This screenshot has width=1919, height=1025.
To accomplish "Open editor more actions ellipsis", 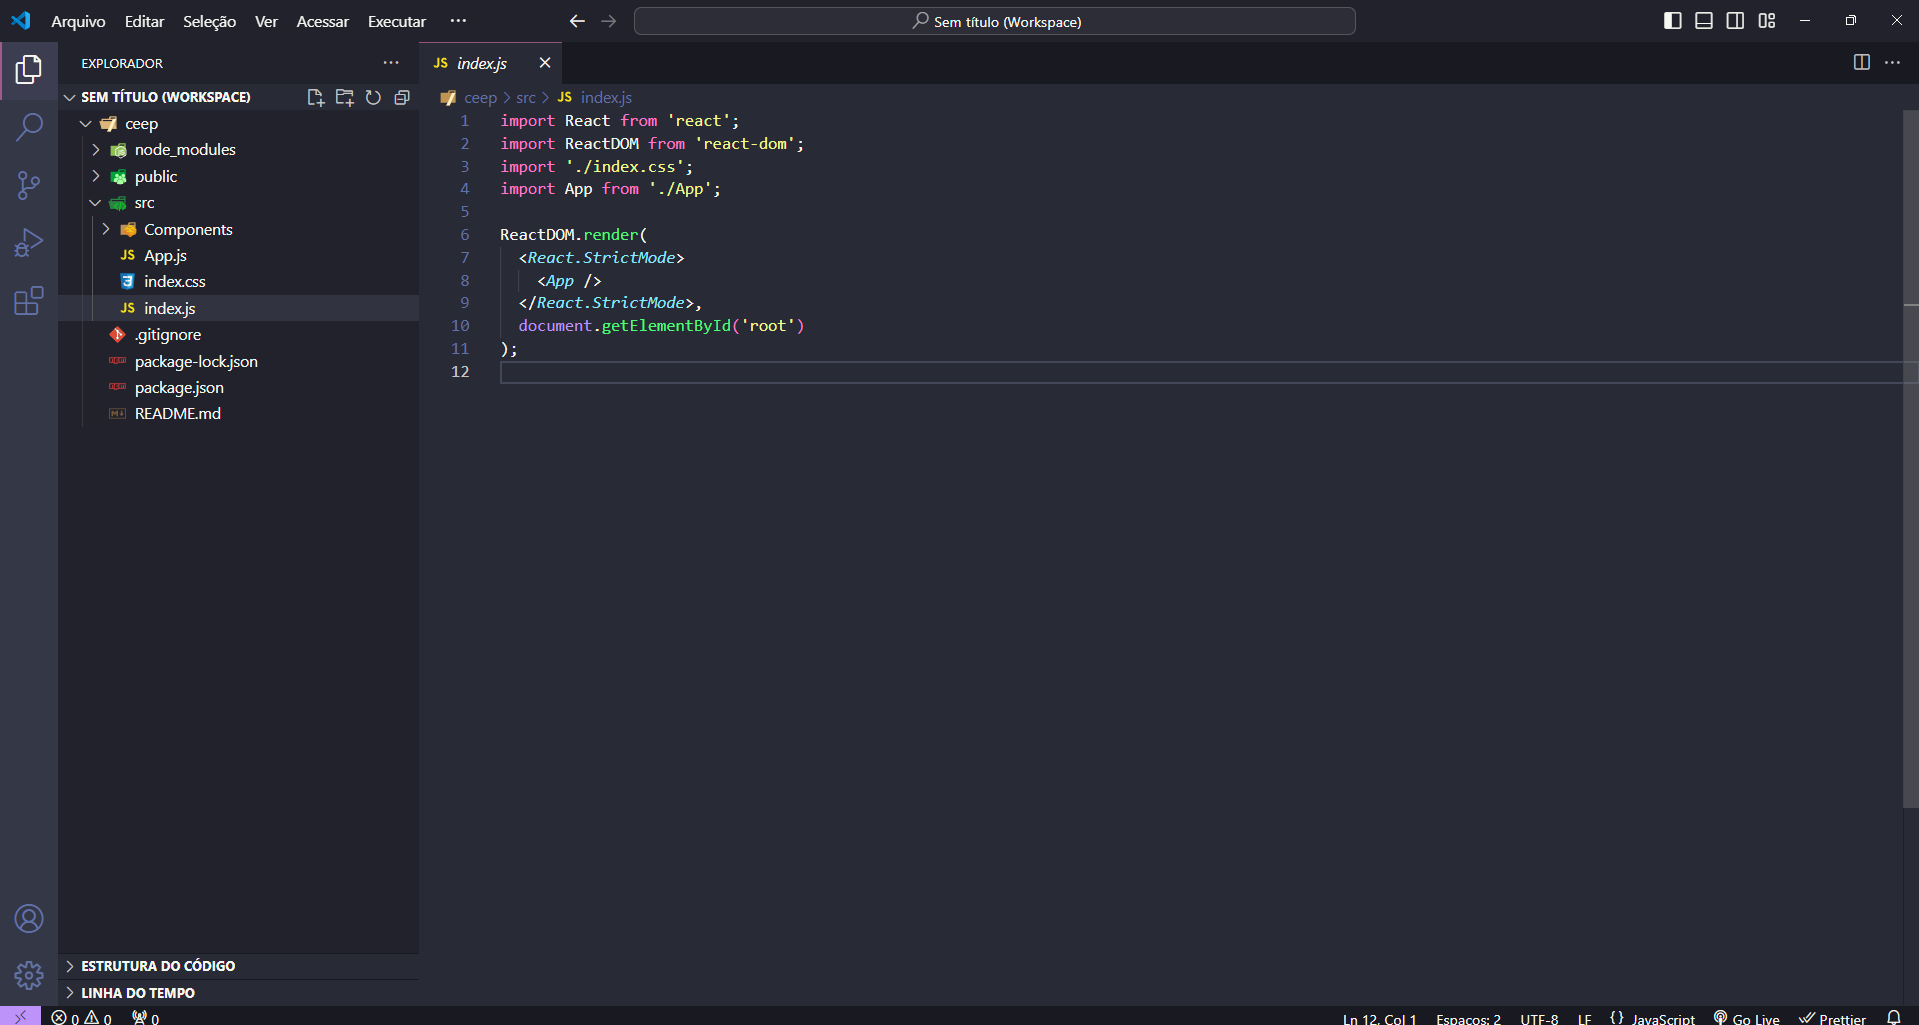I will (1892, 62).
